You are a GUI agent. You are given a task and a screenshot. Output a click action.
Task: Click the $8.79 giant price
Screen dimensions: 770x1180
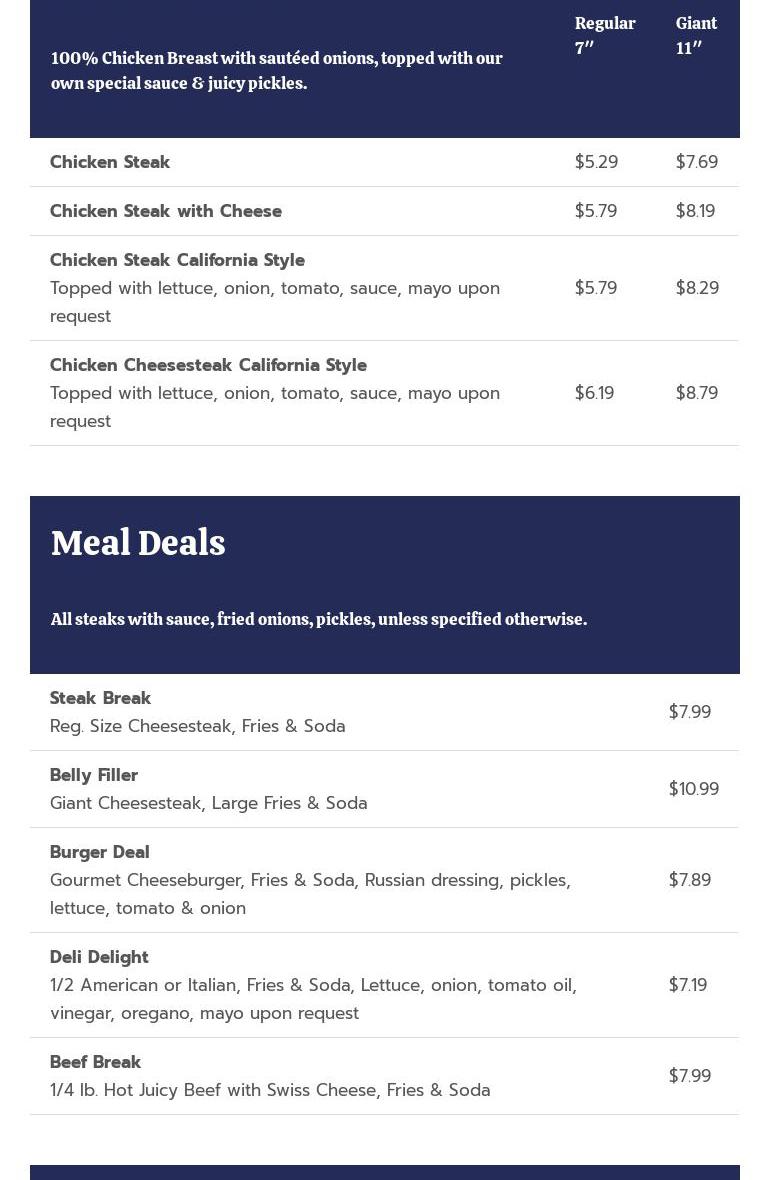[696, 393]
